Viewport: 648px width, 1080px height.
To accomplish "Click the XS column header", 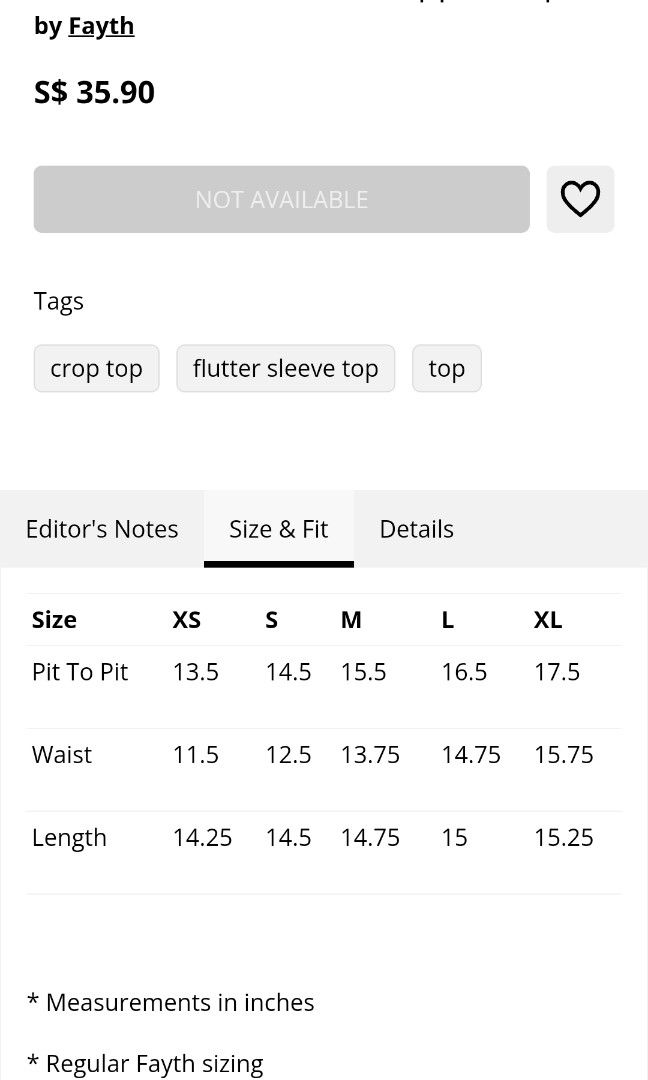I will (x=187, y=620).
